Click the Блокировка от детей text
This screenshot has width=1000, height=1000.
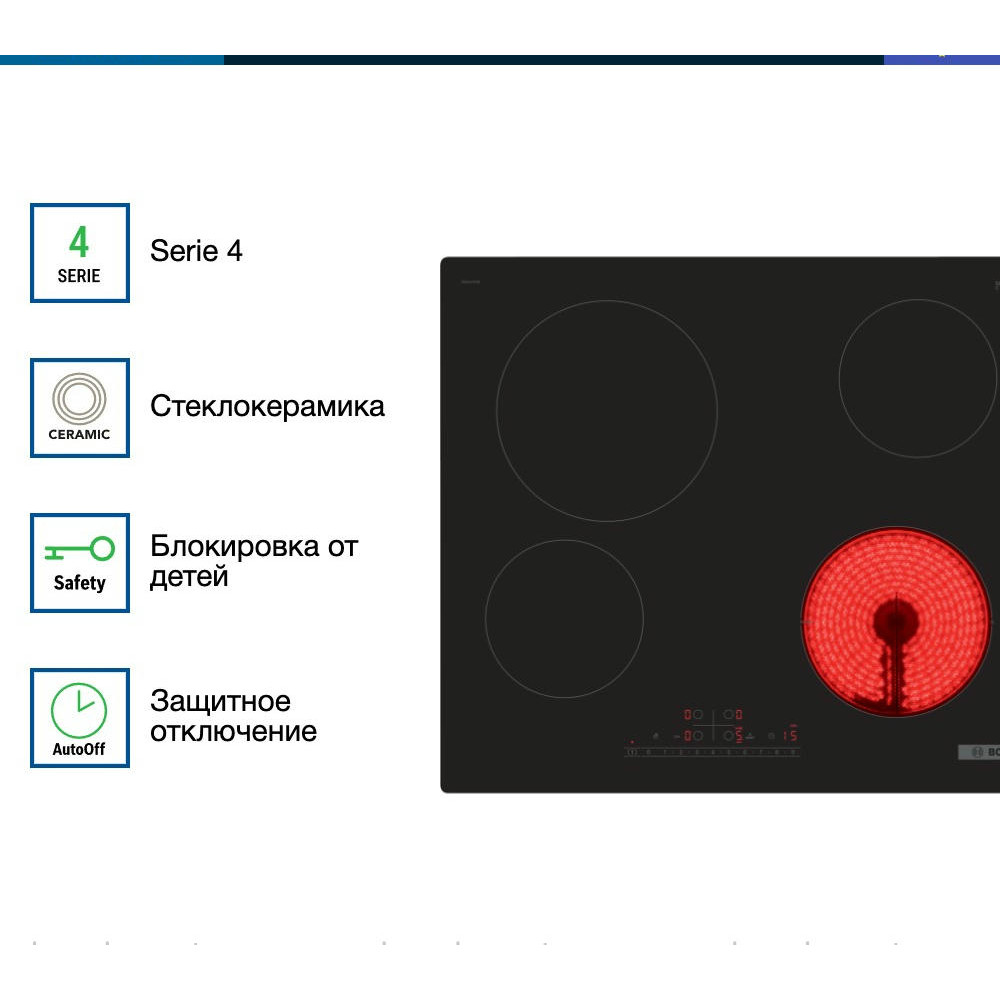click(x=253, y=561)
